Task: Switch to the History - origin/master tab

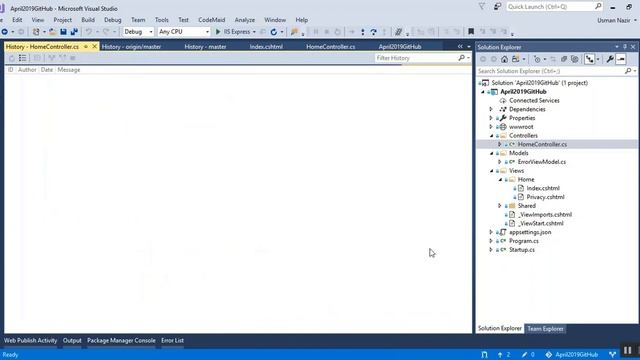Action: [131, 47]
